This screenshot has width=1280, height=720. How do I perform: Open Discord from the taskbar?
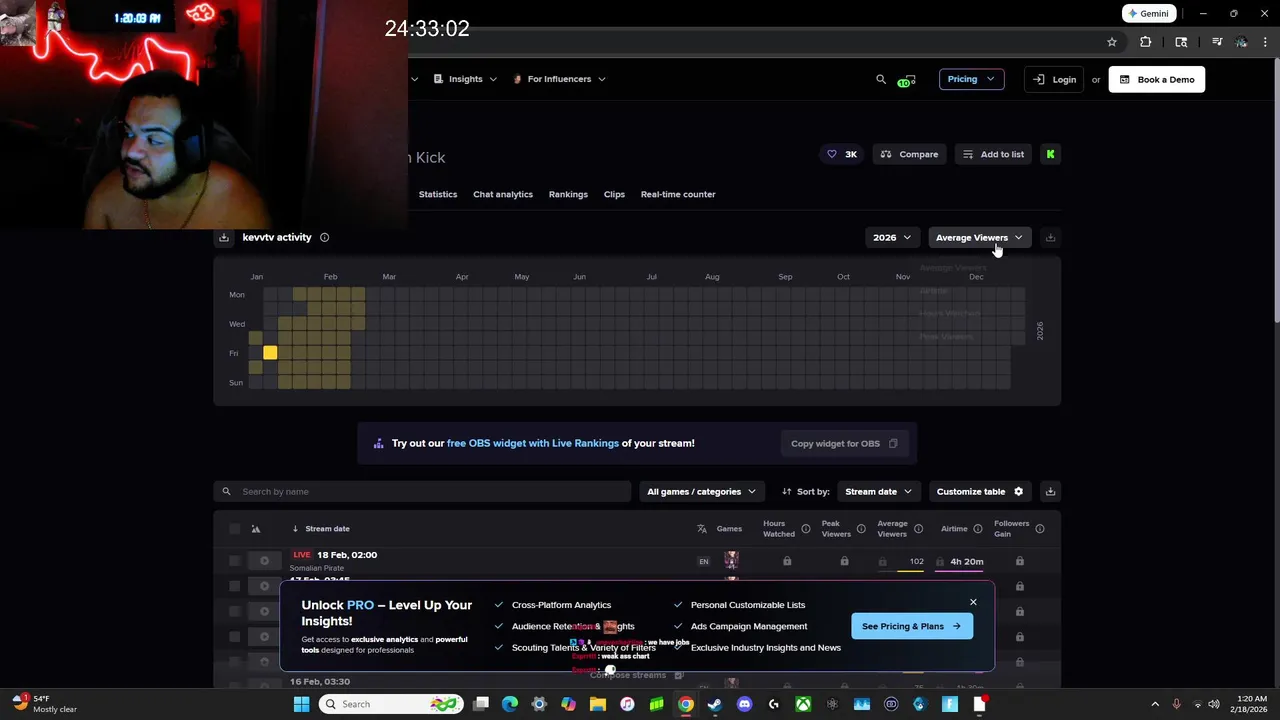(744, 704)
